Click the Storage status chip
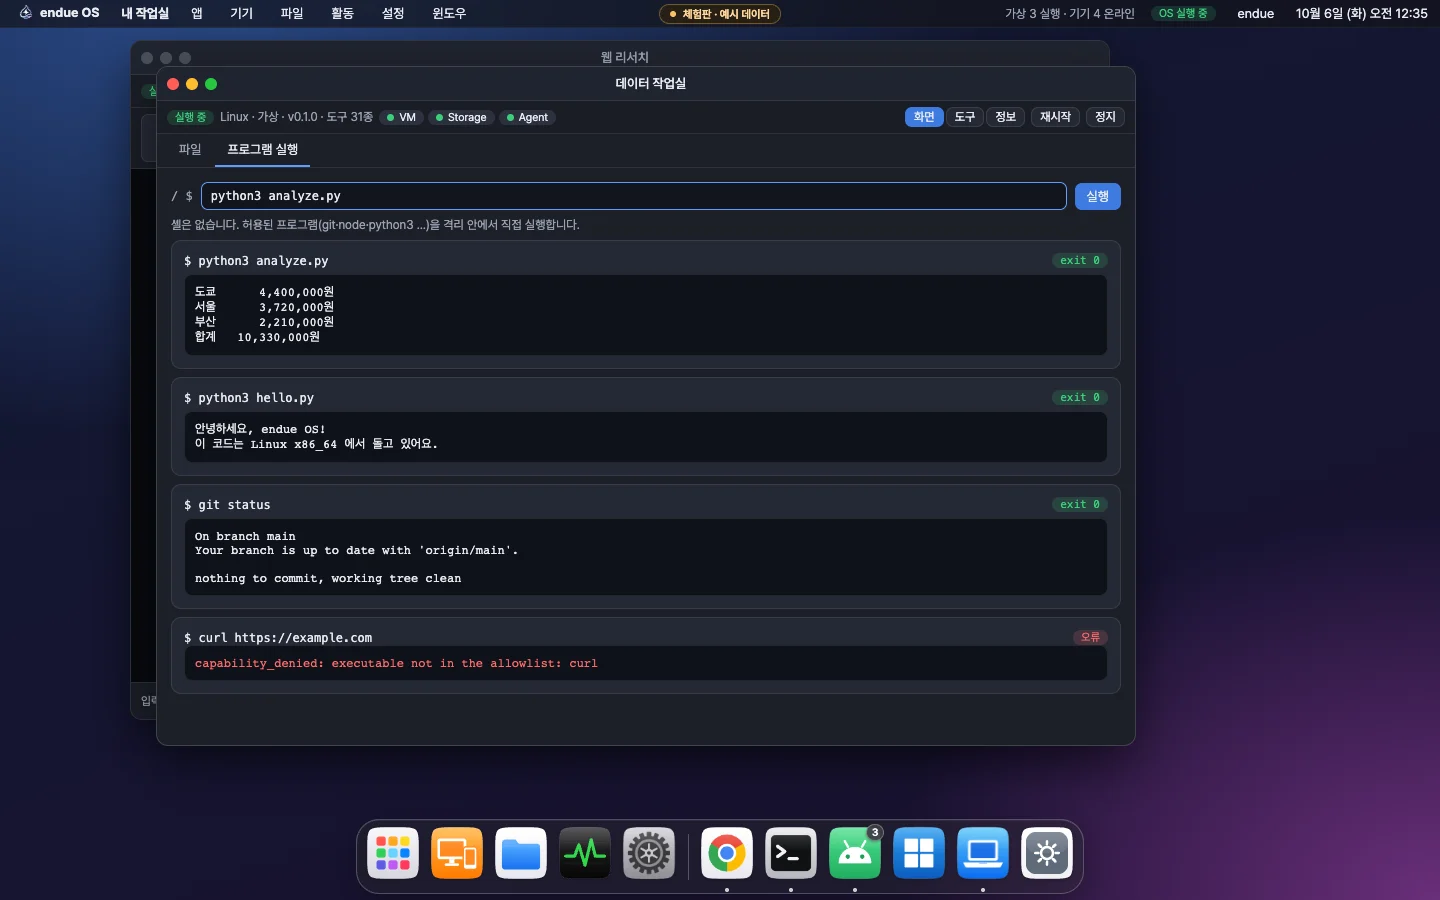The height and width of the screenshot is (900, 1440). tap(462, 117)
